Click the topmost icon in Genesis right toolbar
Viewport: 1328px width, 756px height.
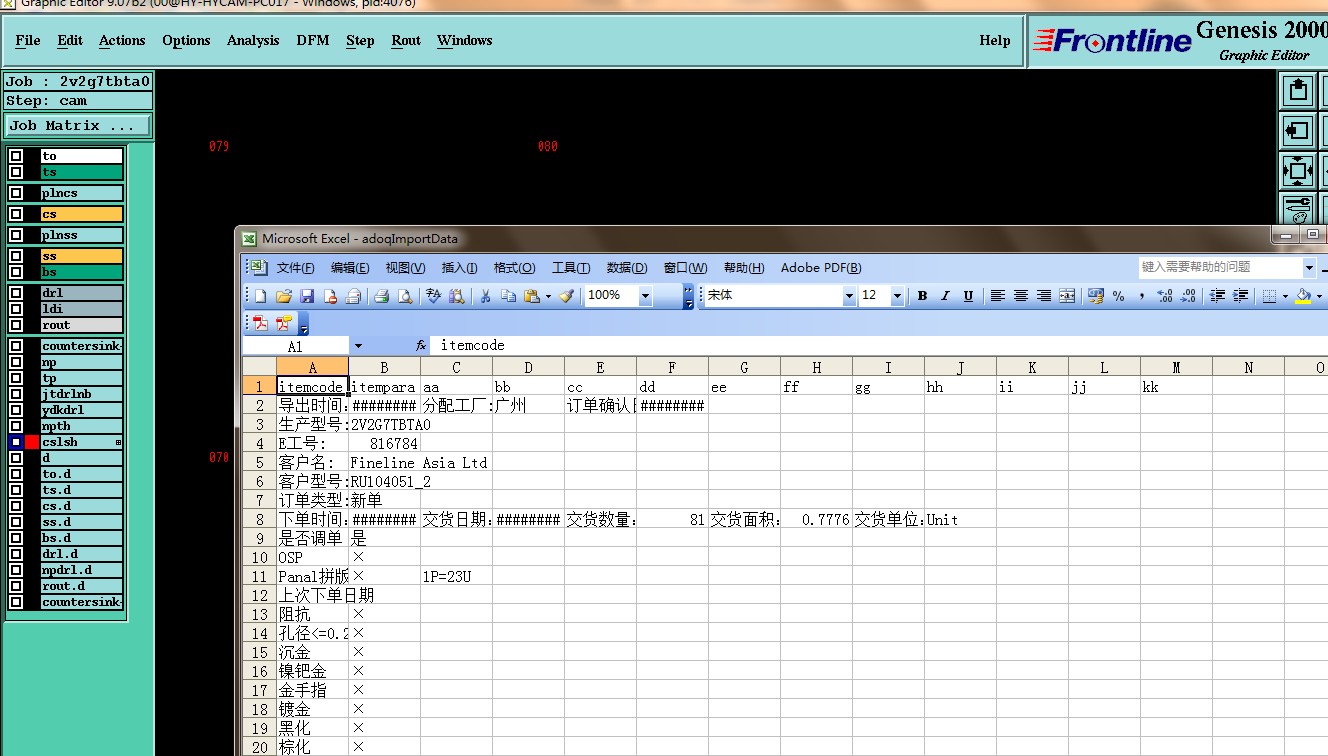click(x=1297, y=91)
